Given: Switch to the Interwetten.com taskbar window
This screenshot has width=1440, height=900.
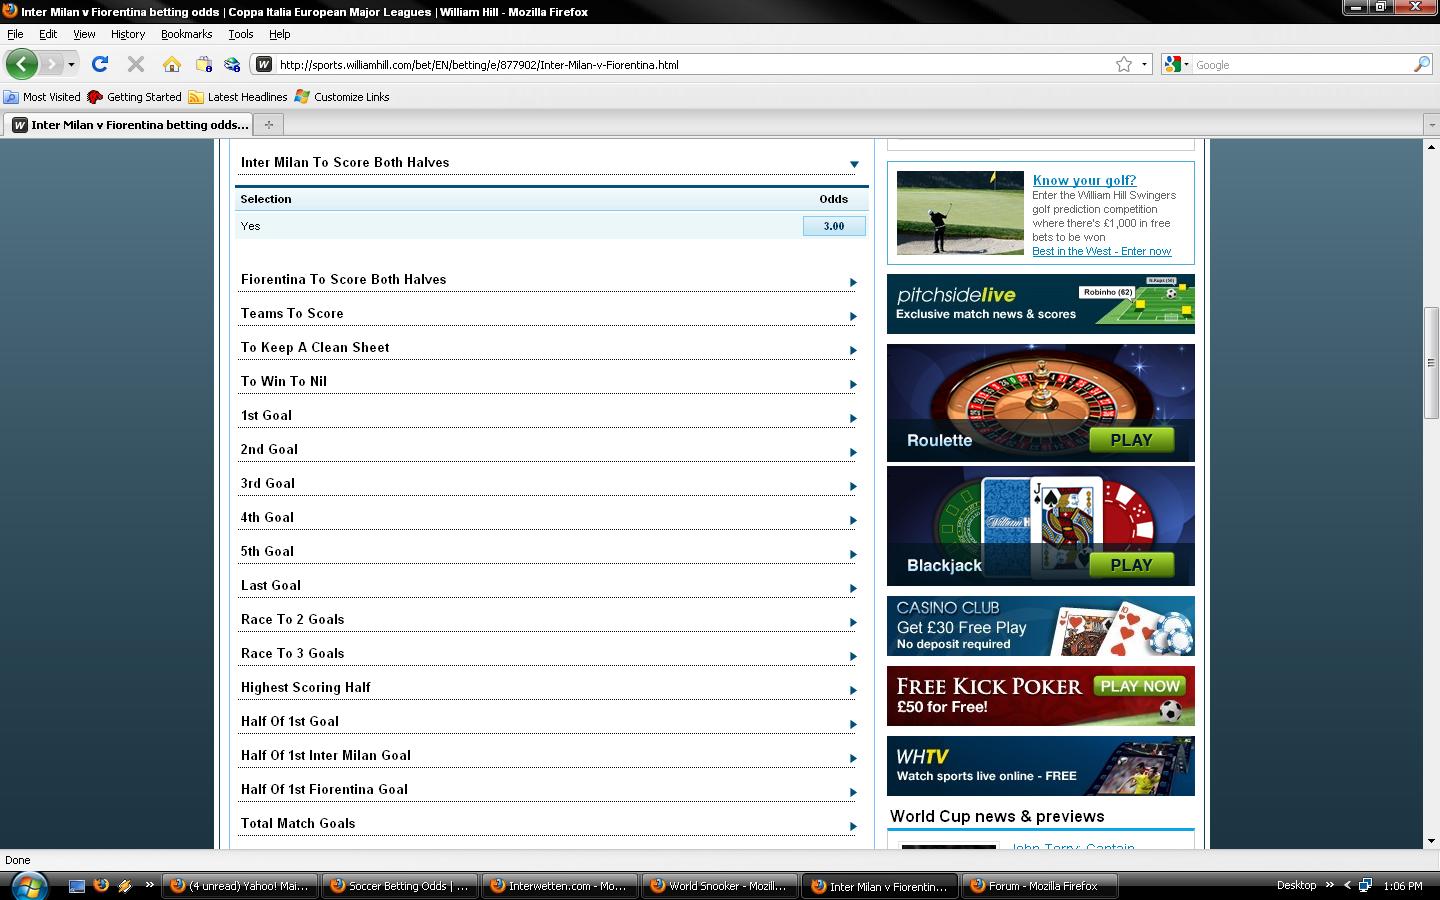Looking at the screenshot, I should tap(559, 886).
